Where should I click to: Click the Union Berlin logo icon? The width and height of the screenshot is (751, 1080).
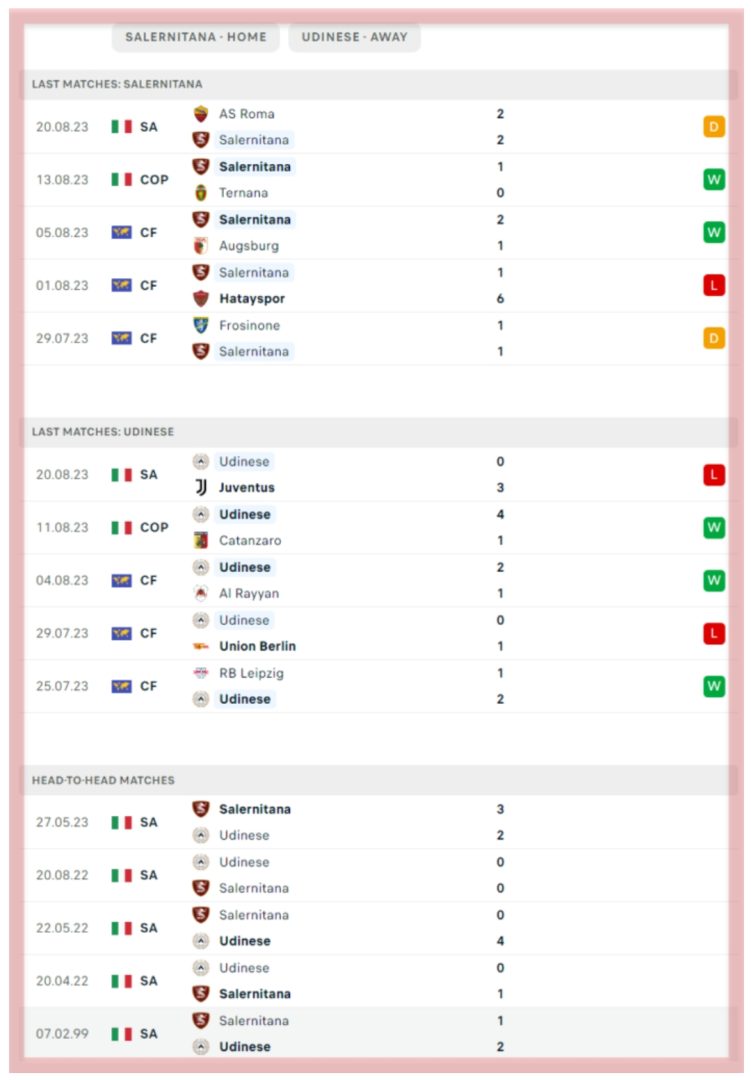pos(200,647)
